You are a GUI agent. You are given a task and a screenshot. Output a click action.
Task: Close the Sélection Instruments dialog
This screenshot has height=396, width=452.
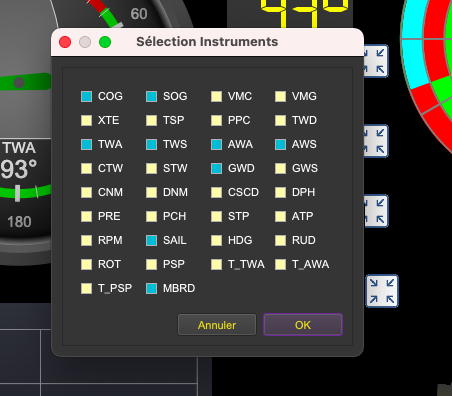[65, 42]
